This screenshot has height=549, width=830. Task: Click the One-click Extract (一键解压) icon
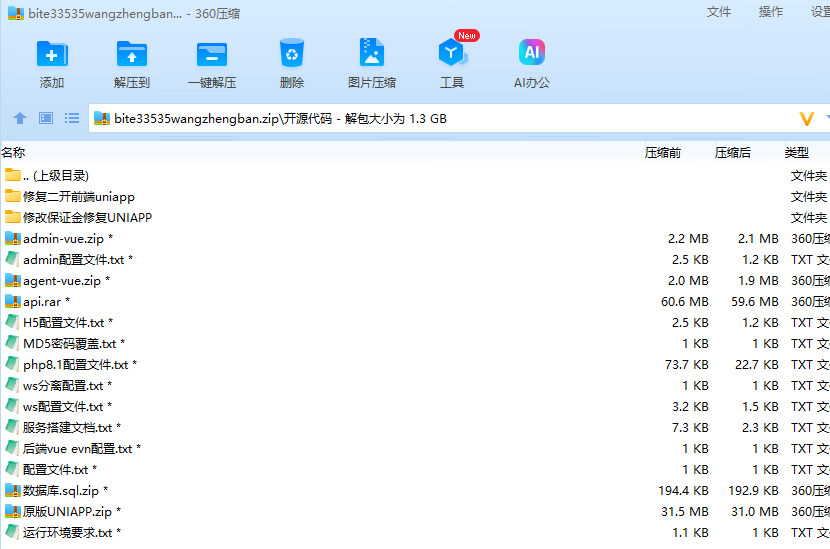212,53
